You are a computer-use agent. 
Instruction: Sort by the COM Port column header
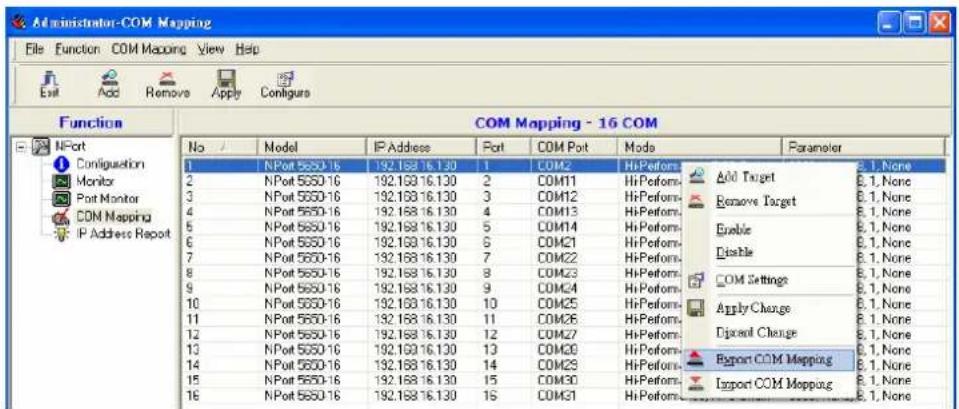coord(575,147)
